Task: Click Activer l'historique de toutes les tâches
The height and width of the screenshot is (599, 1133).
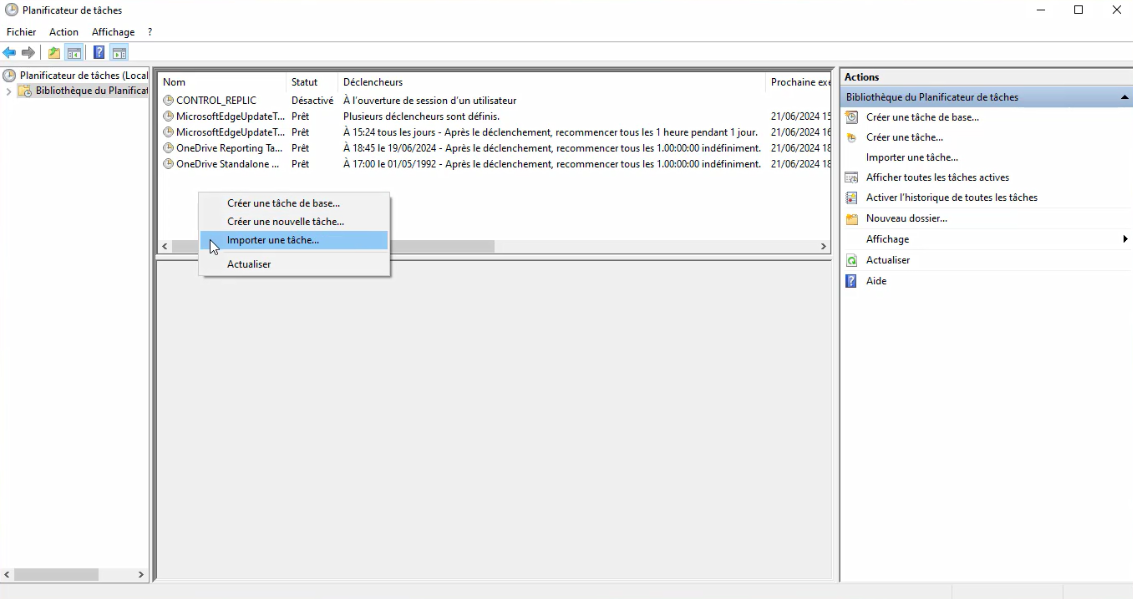Action: pos(951,198)
